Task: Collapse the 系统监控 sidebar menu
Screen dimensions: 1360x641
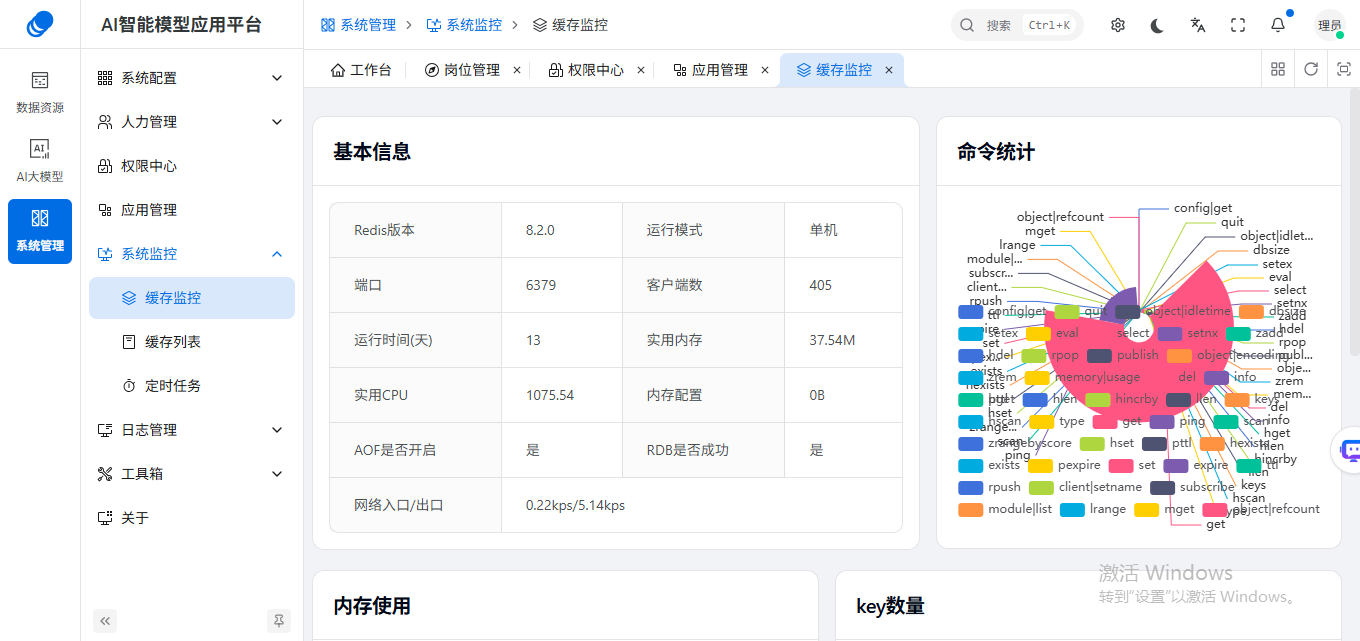Action: click(x=190, y=254)
